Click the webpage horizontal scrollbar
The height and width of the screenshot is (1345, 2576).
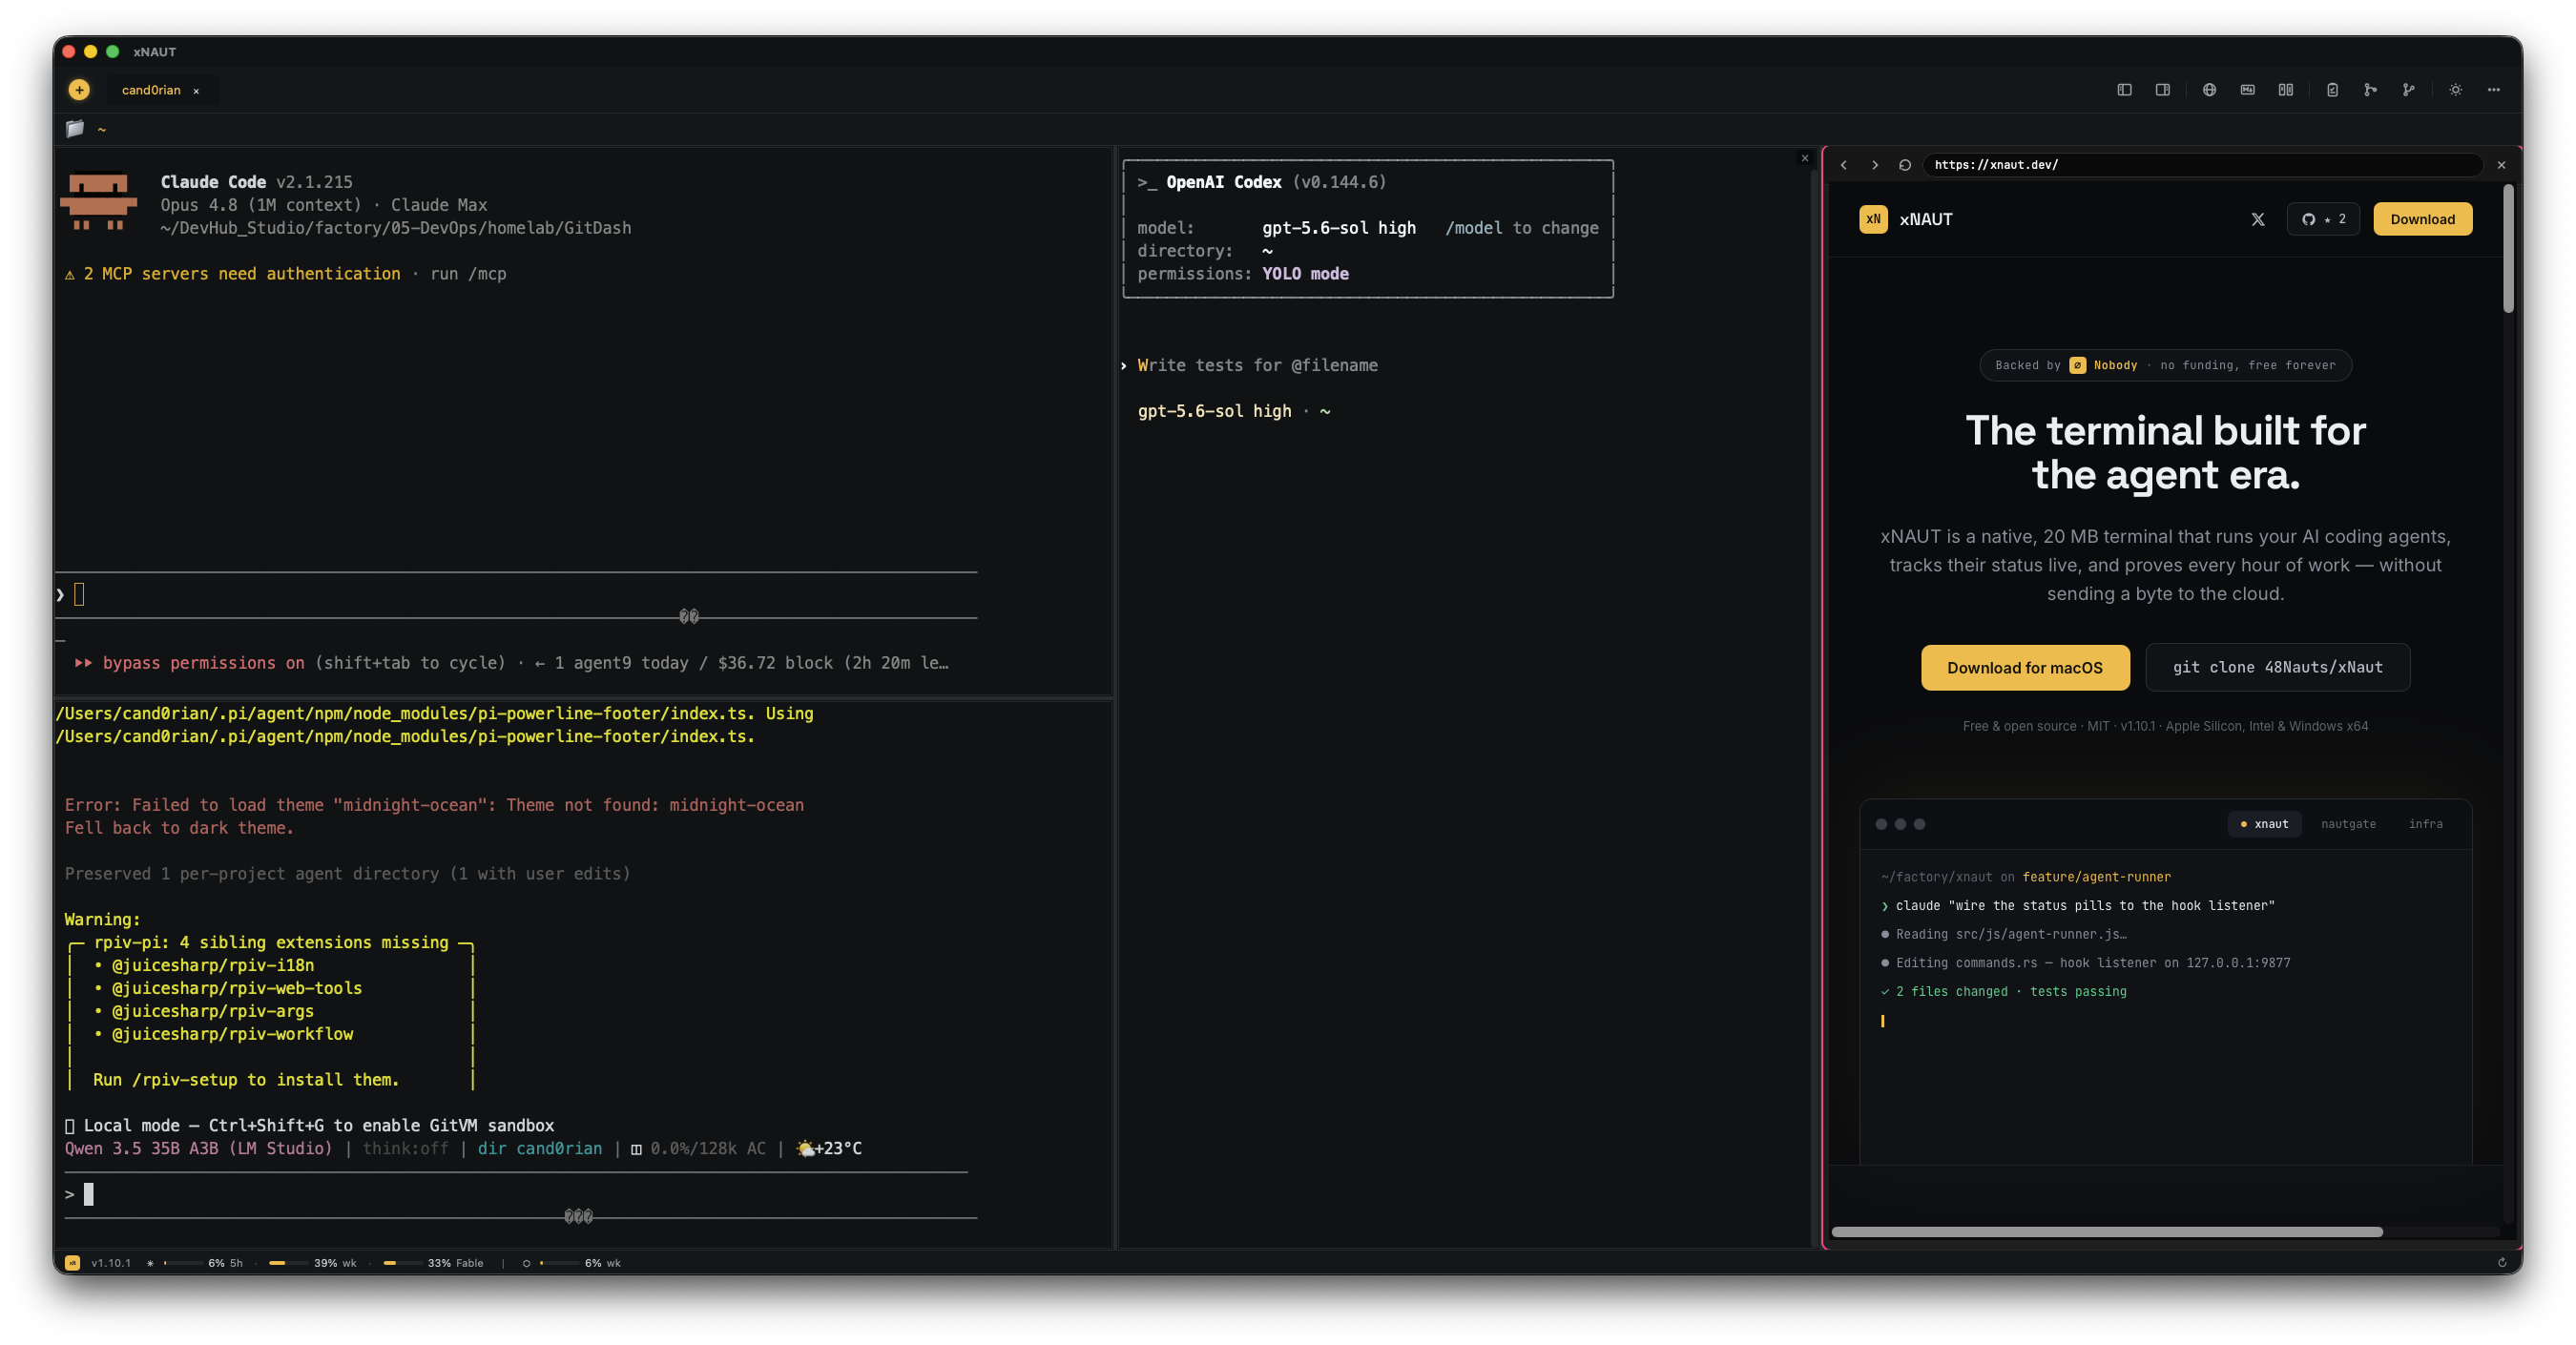[x=2107, y=1232]
